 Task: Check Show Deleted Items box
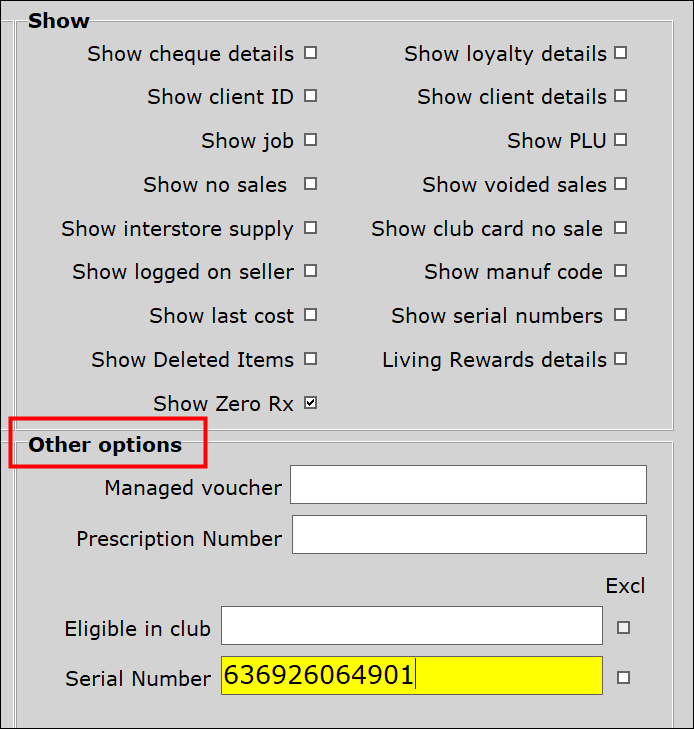(x=311, y=359)
